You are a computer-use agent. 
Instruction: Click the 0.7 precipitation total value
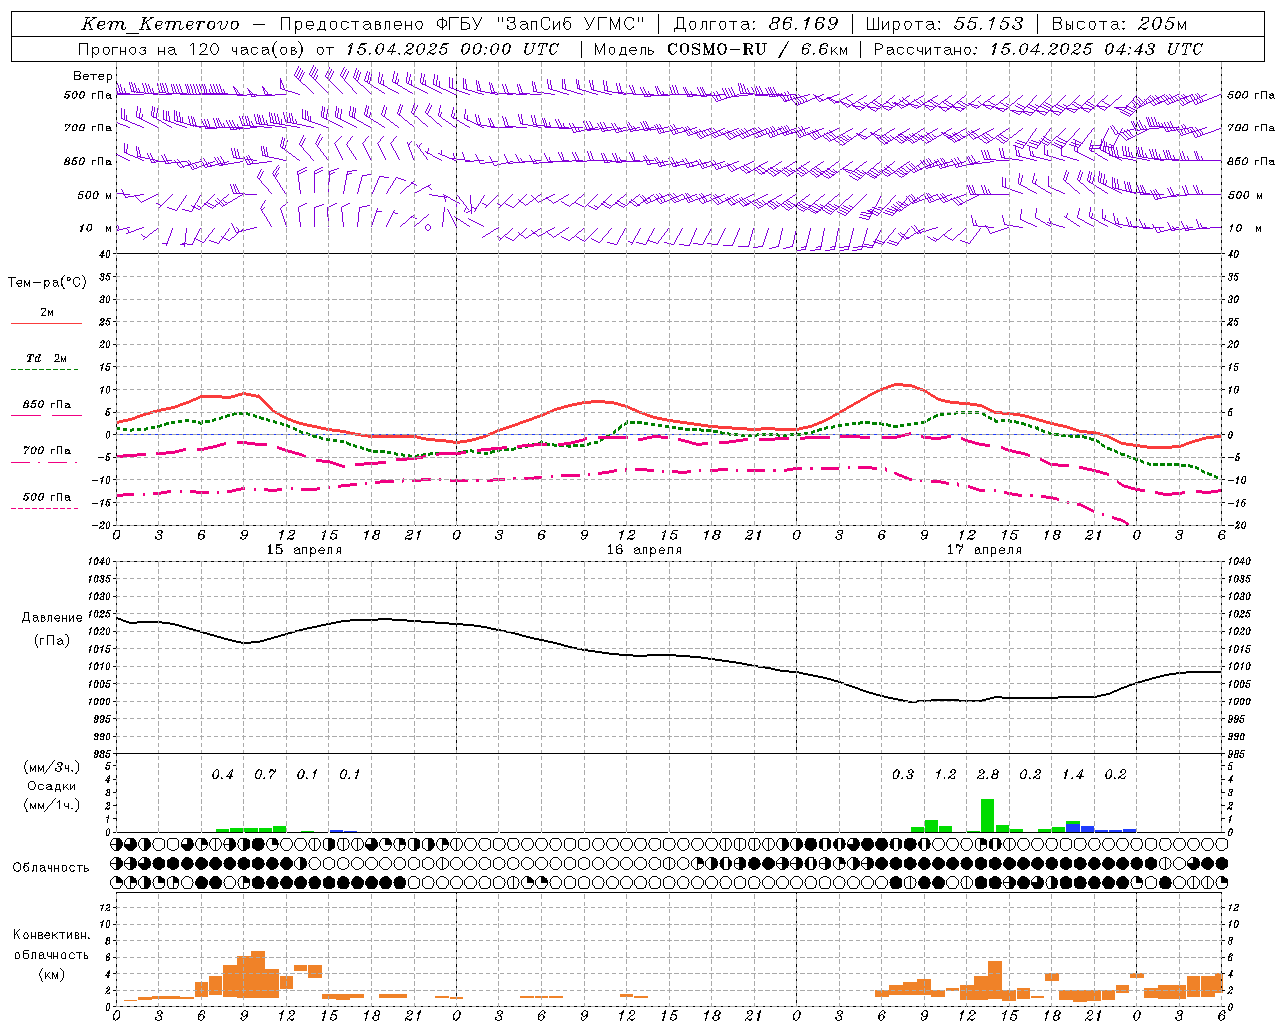[x=265, y=775]
